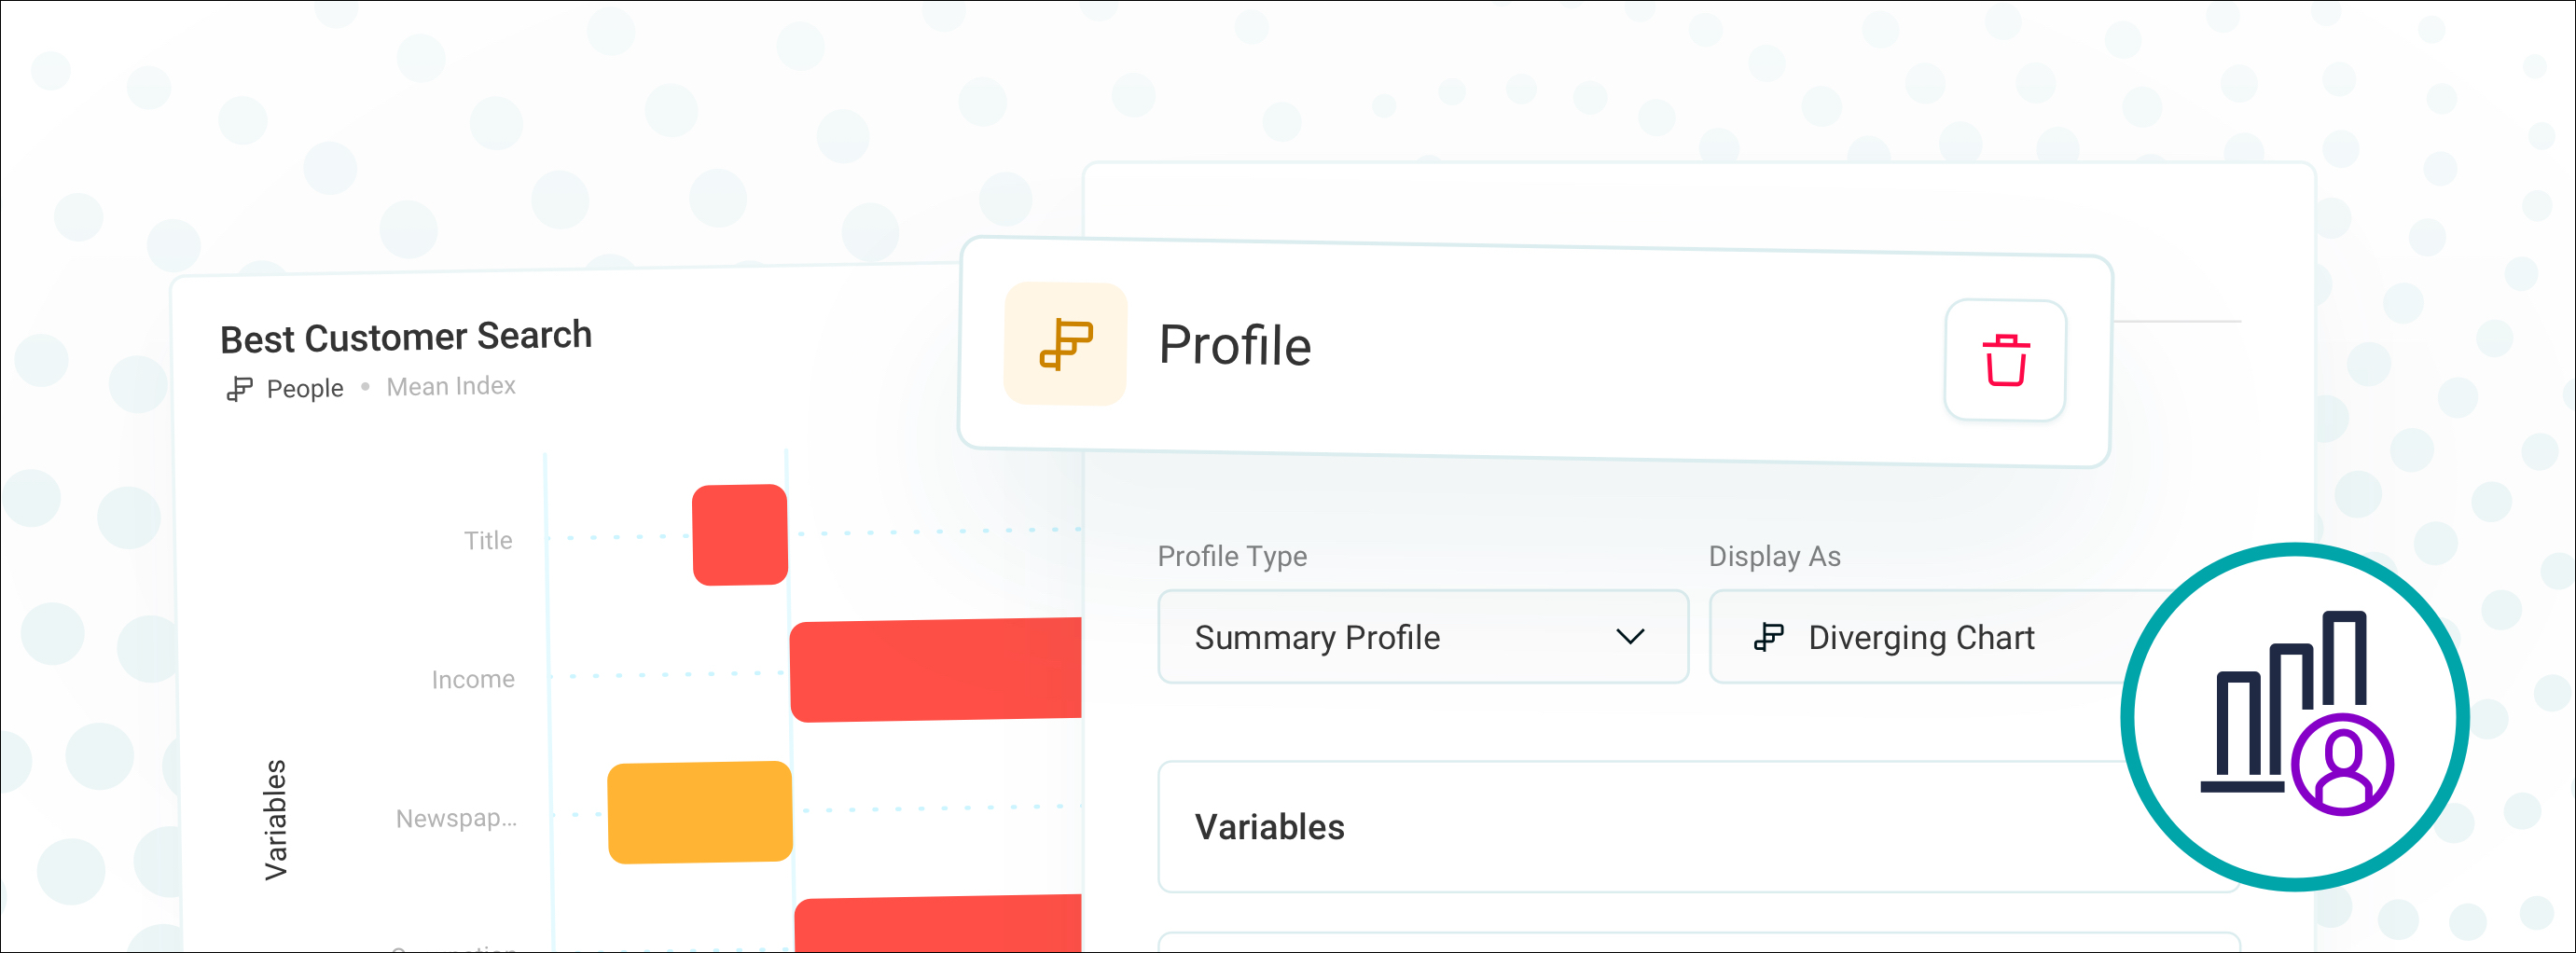
Task: Click the orange Profile icon tile
Action: coord(1065,344)
